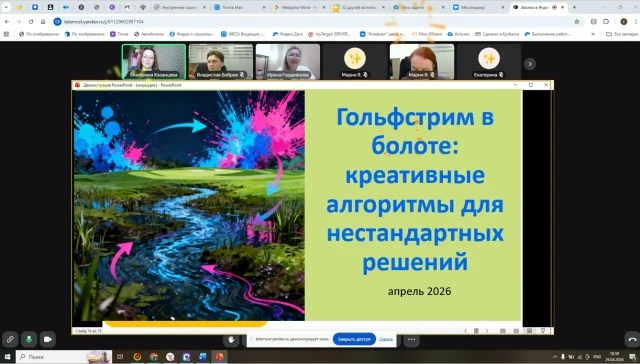Open slide navigator icon between slide arrows
The height and width of the screenshot is (364, 640).
[476, 331]
